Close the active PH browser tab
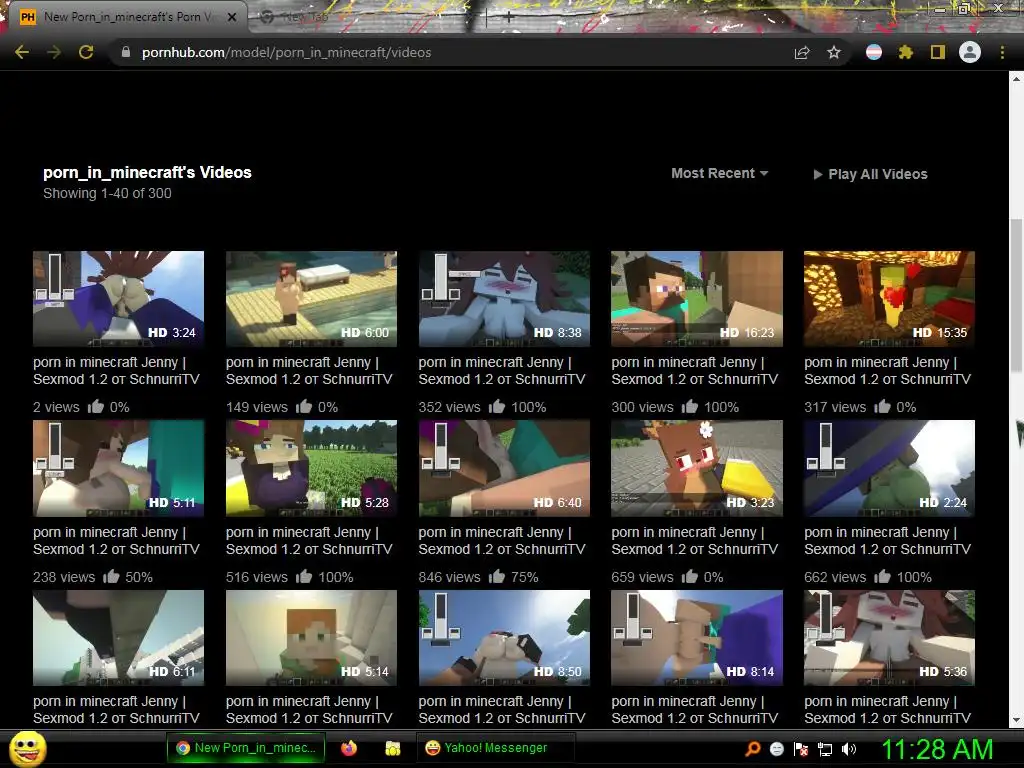The image size is (1024, 768). click(232, 17)
